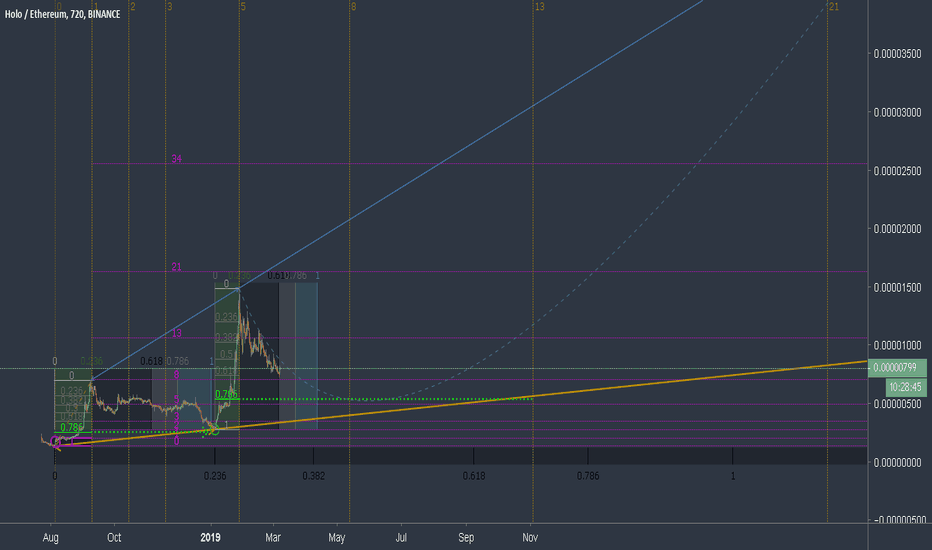Select the 0.00000500 price axis label
This screenshot has height=550, width=932.
[897, 404]
